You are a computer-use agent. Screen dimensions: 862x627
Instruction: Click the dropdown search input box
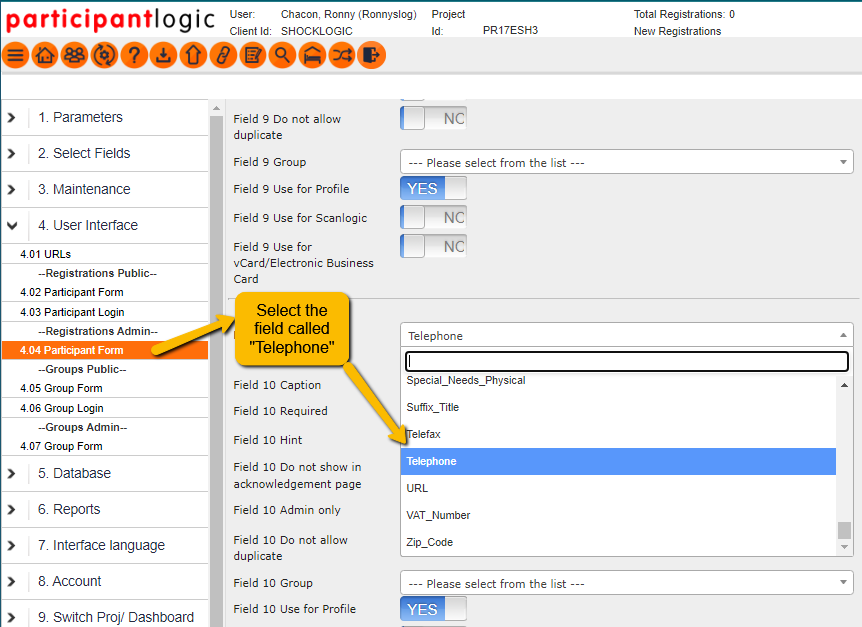coord(626,361)
